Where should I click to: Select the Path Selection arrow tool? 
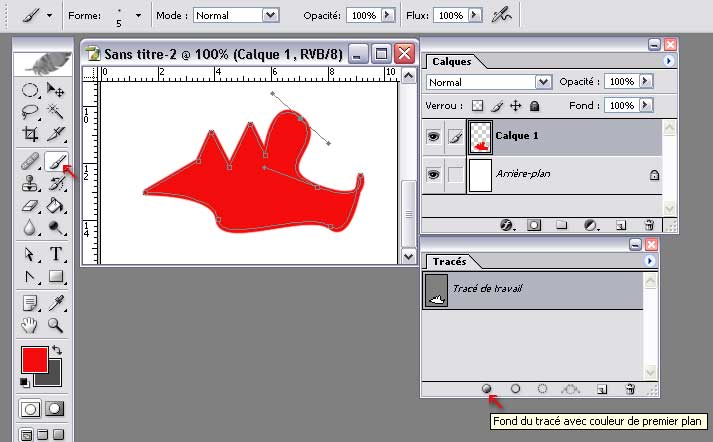[30, 254]
